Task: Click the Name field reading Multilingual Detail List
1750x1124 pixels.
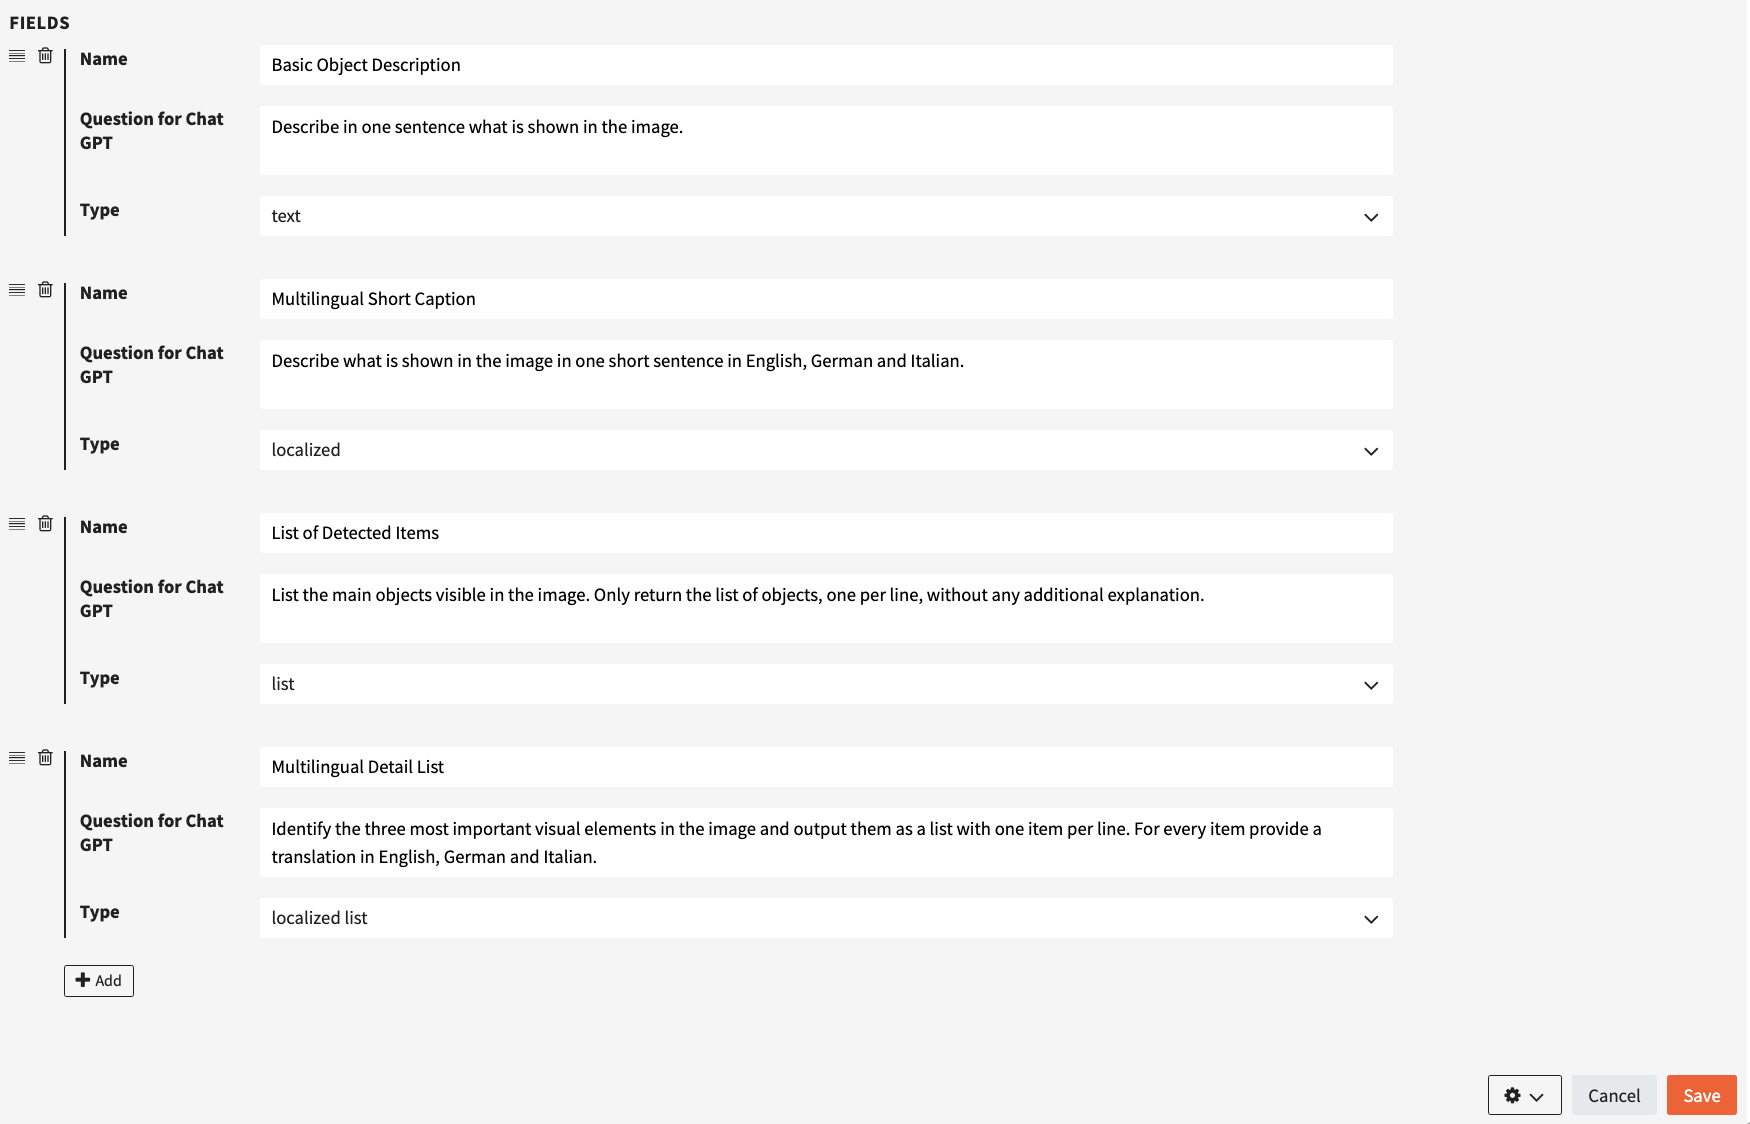Action: (x=826, y=766)
